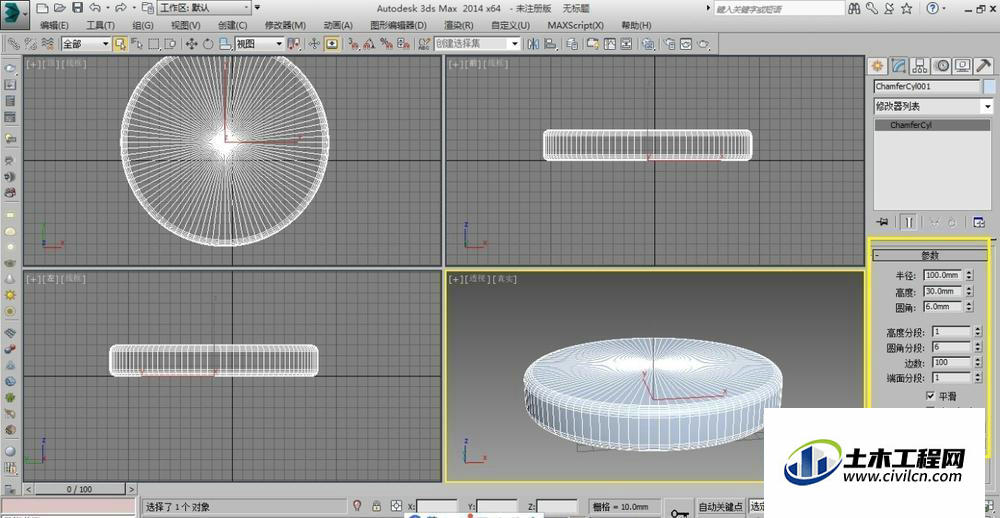
Task: Toggle the Spinner Snap button
Action: coord(403,44)
